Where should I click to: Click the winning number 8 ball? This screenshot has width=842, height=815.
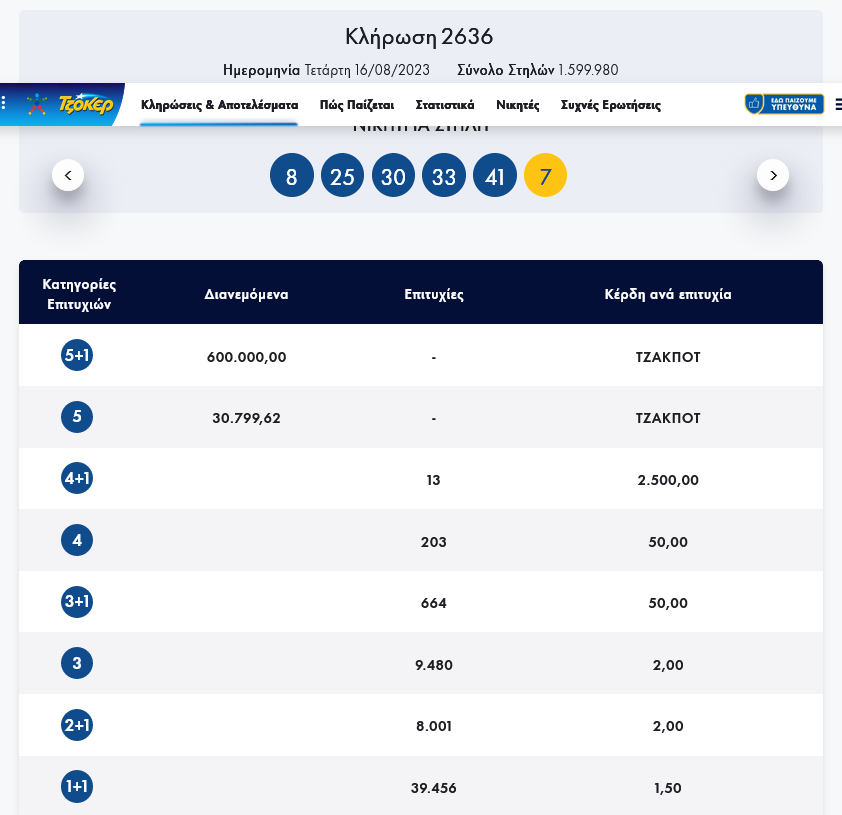click(291, 177)
